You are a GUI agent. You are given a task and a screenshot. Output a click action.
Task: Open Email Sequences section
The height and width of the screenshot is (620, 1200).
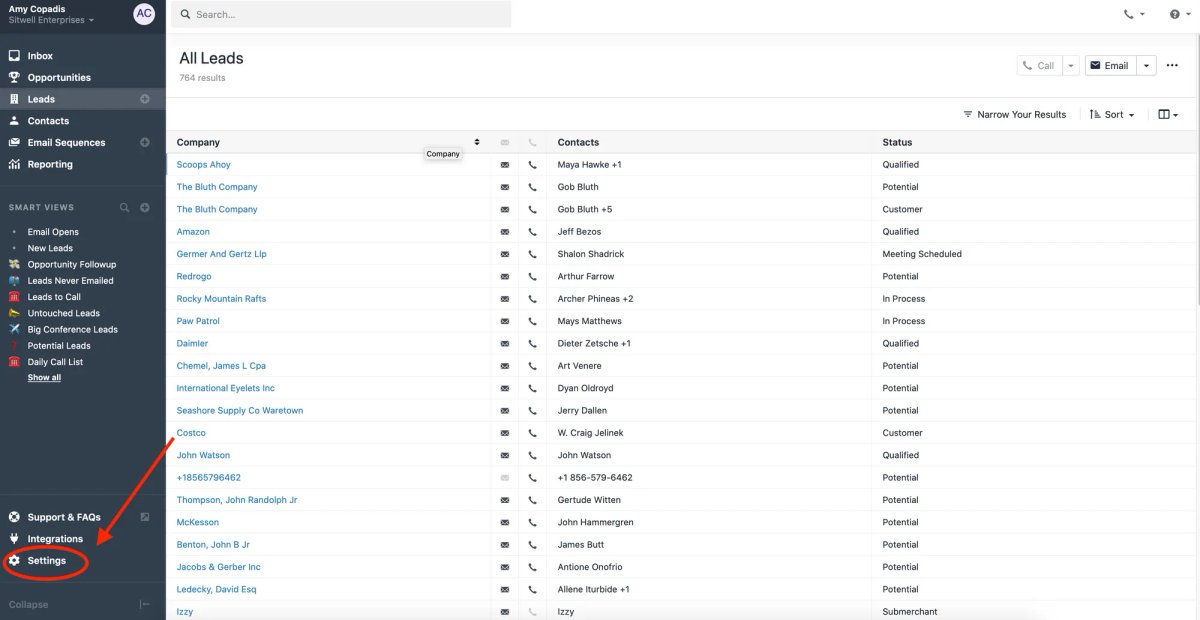[x=66, y=143]
